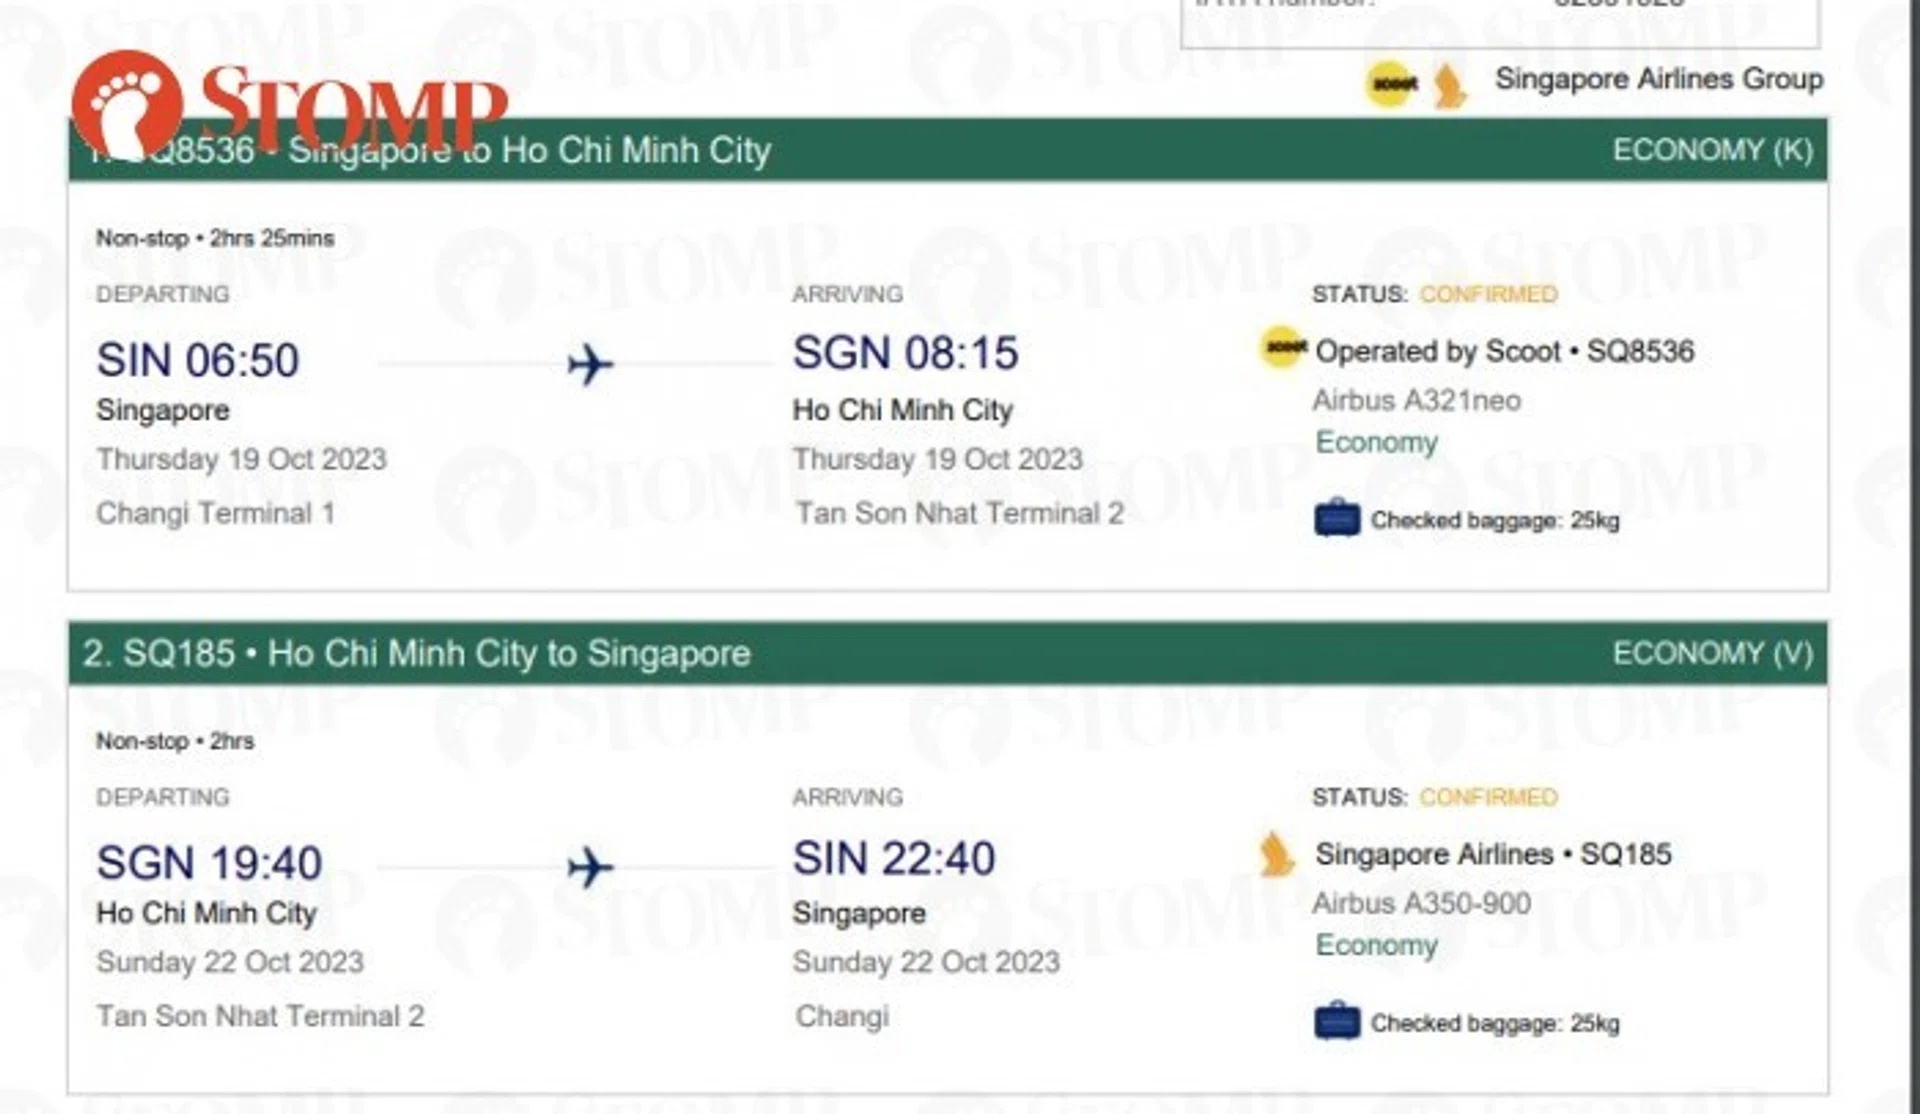Click the CONFIRMED status of first flight
The image size is (1920, 1114).
point(1488,294)
